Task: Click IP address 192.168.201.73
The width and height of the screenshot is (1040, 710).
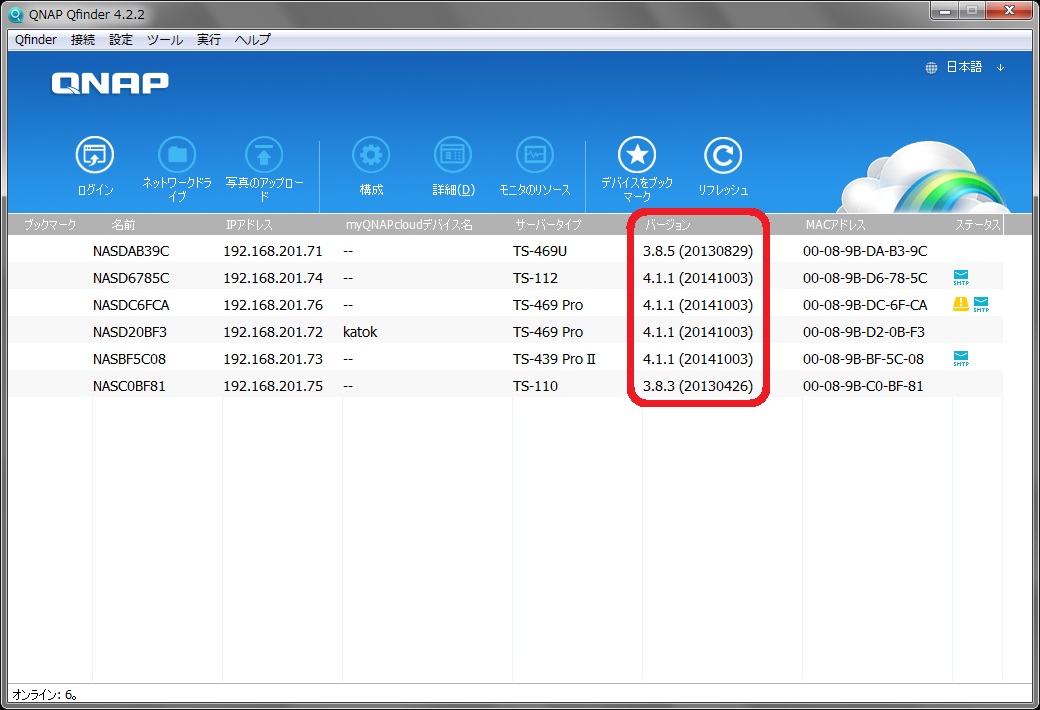Action: [273, 359]
